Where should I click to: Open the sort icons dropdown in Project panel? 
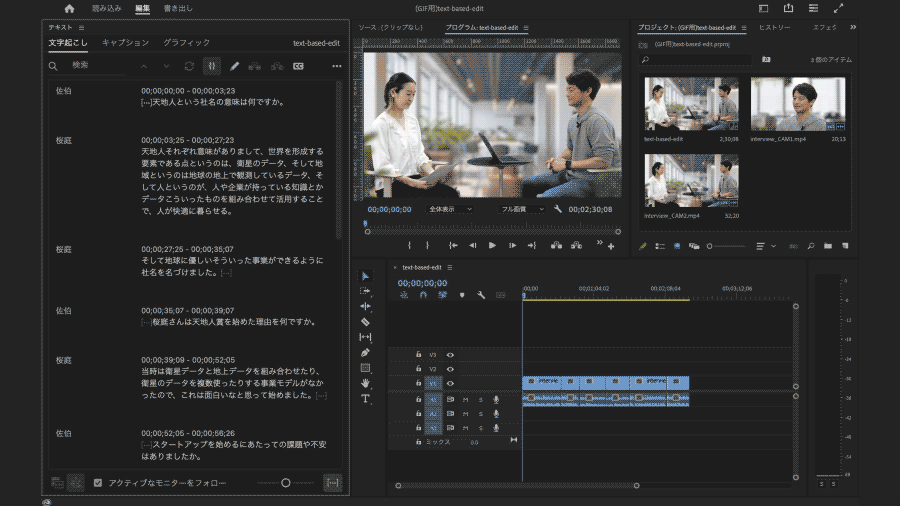[766, 246]
